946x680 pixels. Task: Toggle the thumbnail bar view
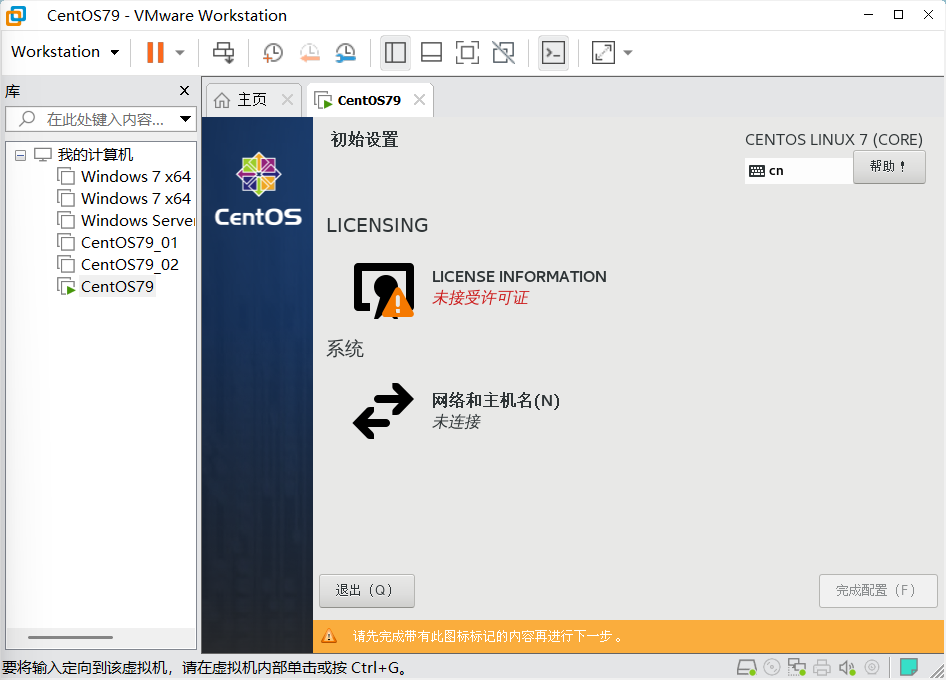coord(431,52)
